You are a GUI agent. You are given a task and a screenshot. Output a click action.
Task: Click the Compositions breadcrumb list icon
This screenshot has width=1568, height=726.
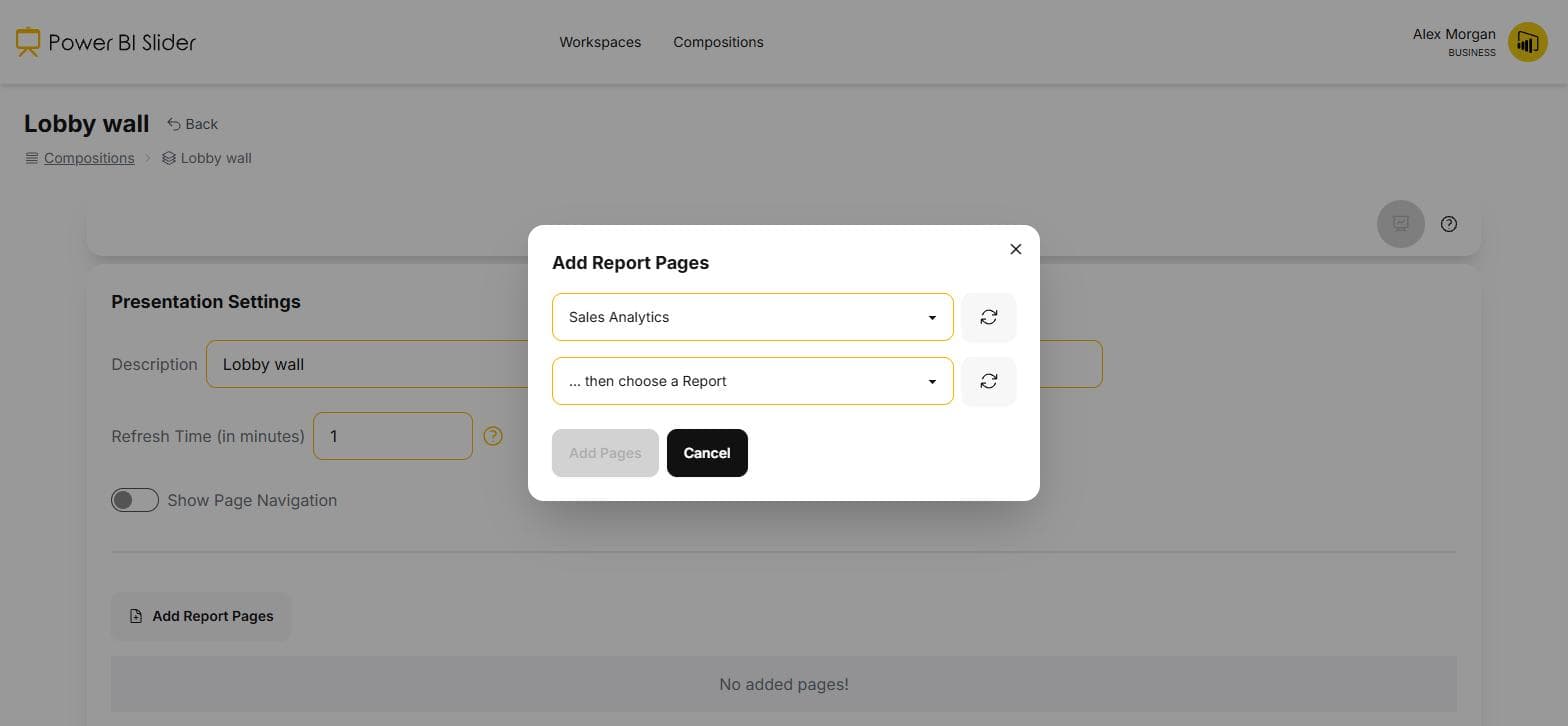tap(32, 158)
